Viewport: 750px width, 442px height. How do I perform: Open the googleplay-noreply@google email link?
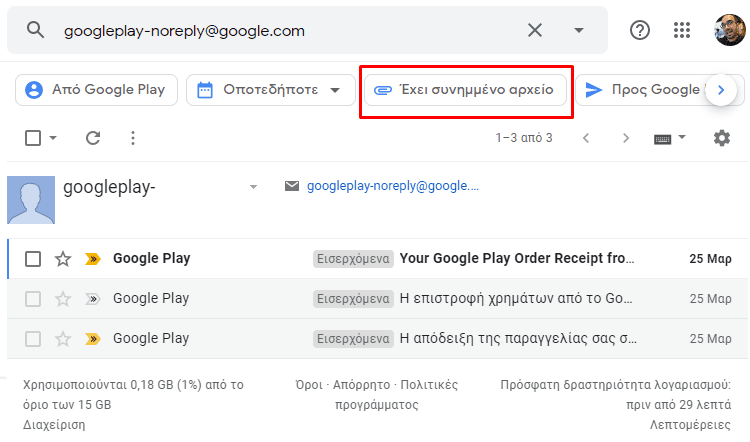(x=393, y=186)
